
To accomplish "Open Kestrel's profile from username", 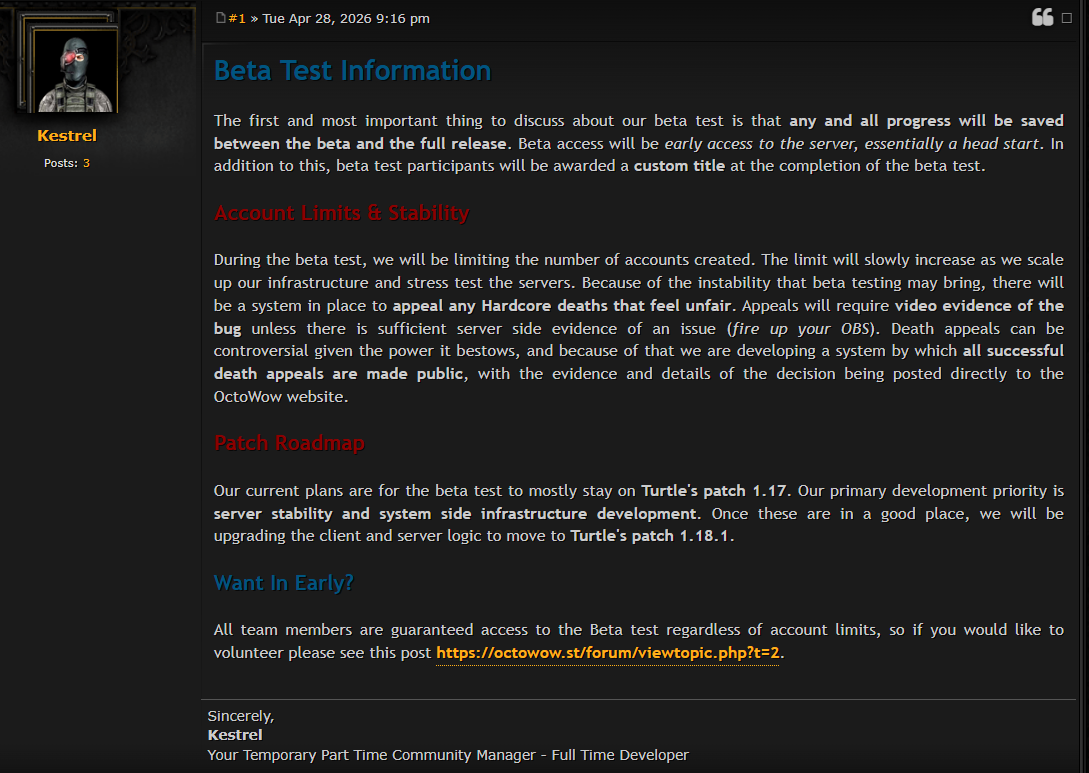I will 67,135.
